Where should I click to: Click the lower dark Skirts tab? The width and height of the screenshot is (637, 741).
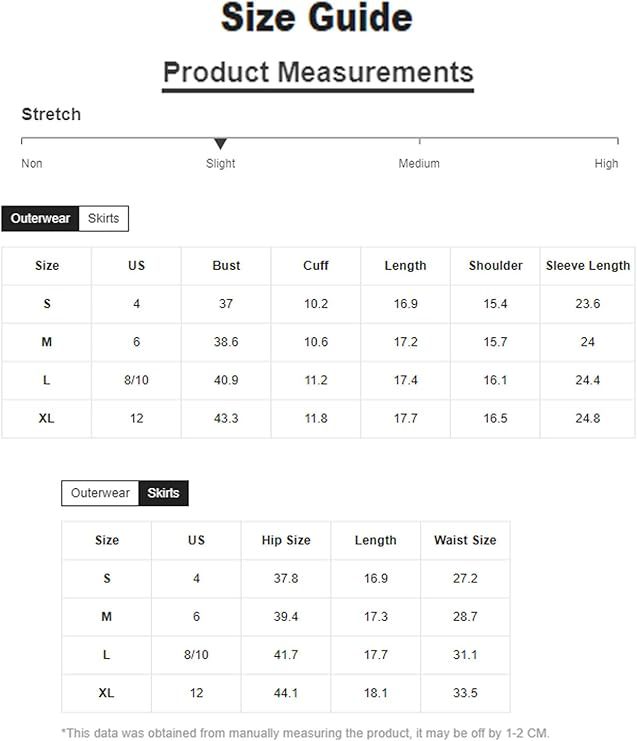point(164,493)
